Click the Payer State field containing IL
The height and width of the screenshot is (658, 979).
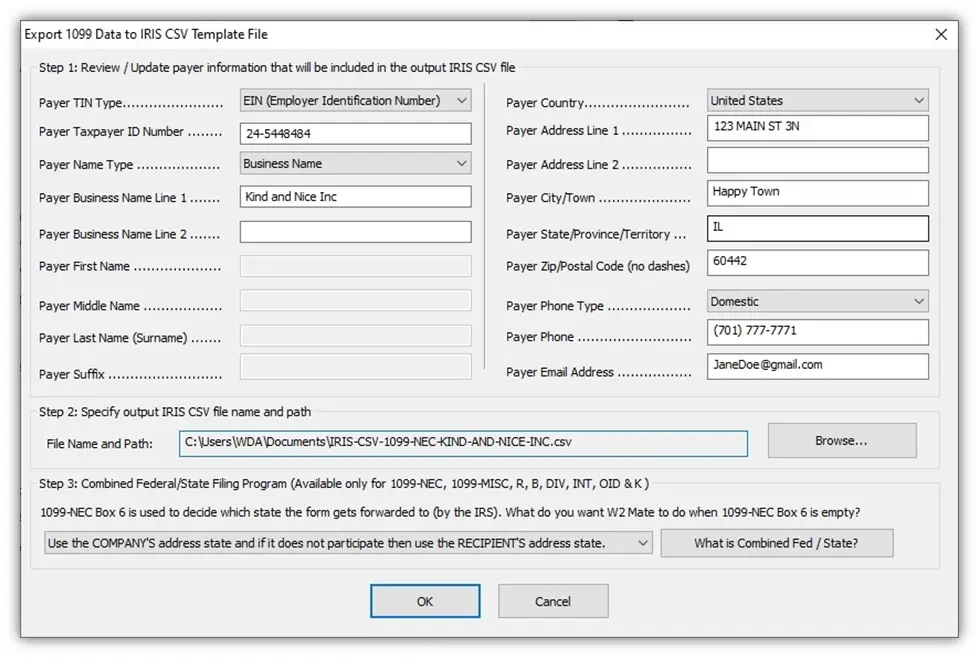tap(818, 228)
